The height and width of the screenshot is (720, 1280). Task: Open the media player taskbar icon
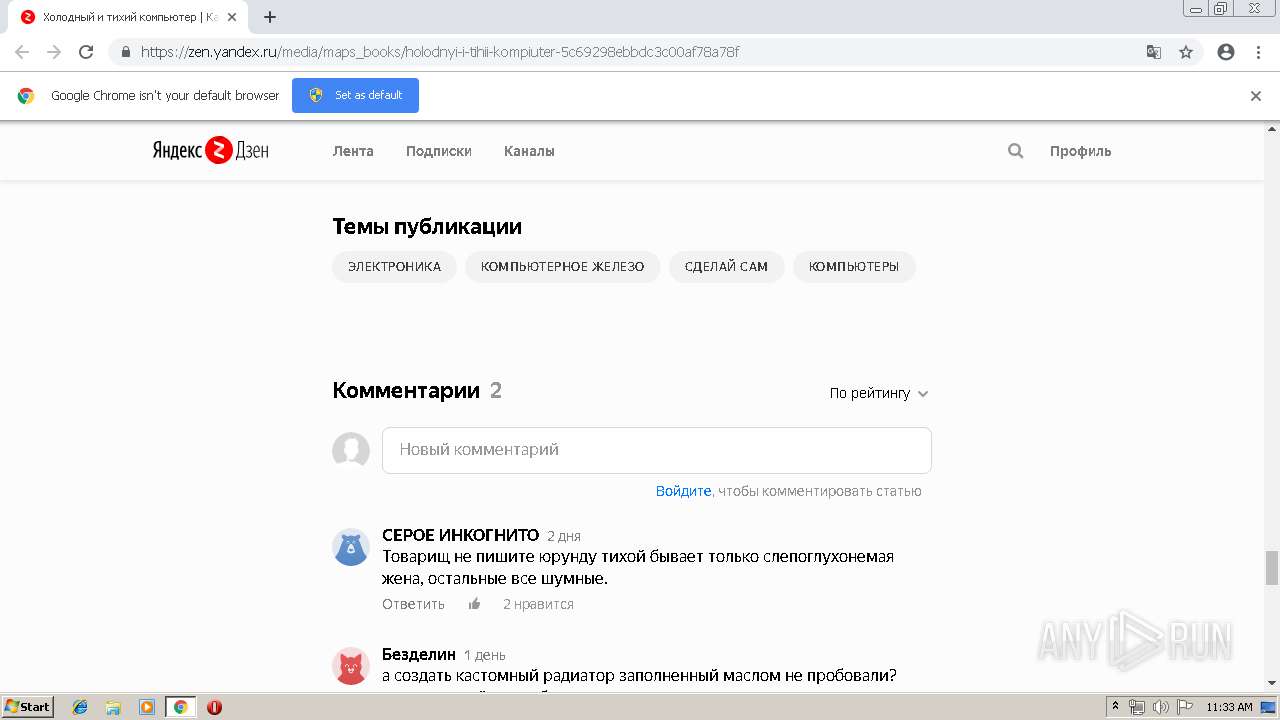click(x=147, y=707)
